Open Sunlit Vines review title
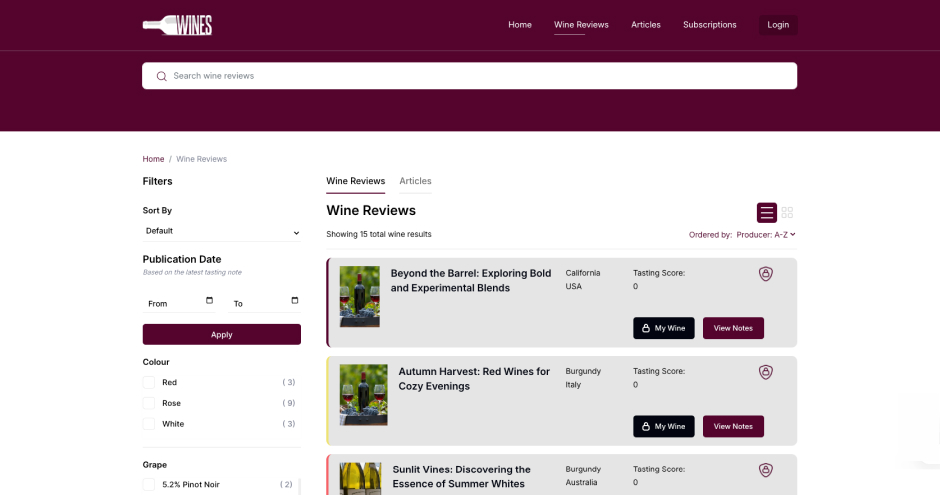The width and height of the screenshot is (940, 495). 462,476
